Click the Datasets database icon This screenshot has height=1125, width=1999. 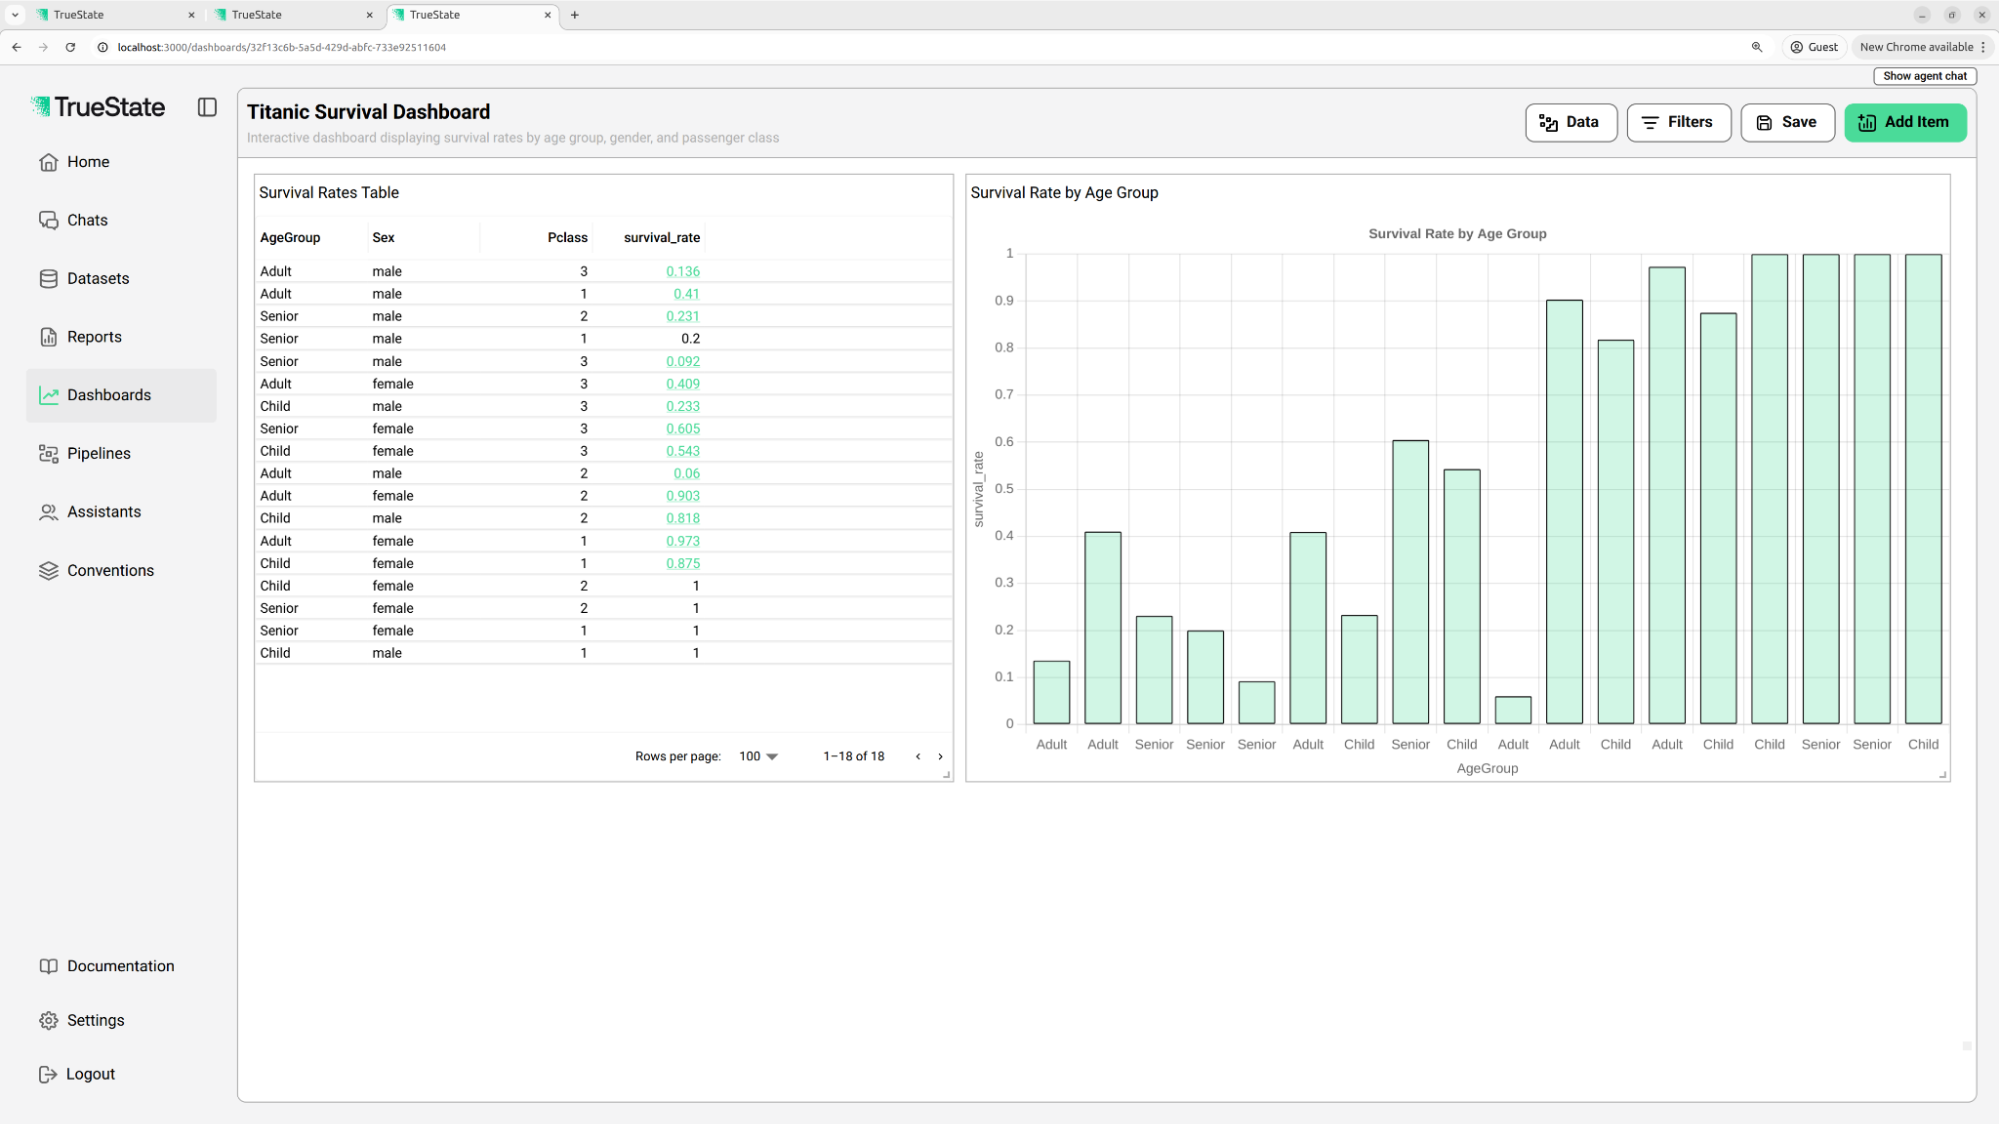click(48, 279)
